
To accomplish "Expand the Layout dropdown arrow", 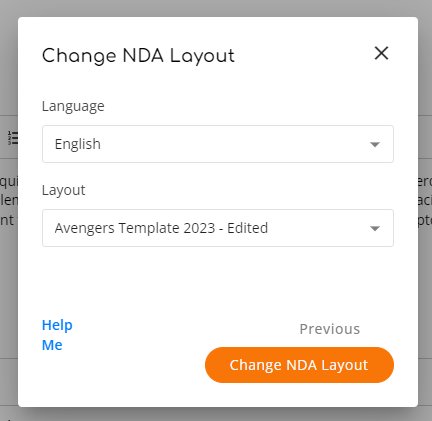I will pos(375,228).
